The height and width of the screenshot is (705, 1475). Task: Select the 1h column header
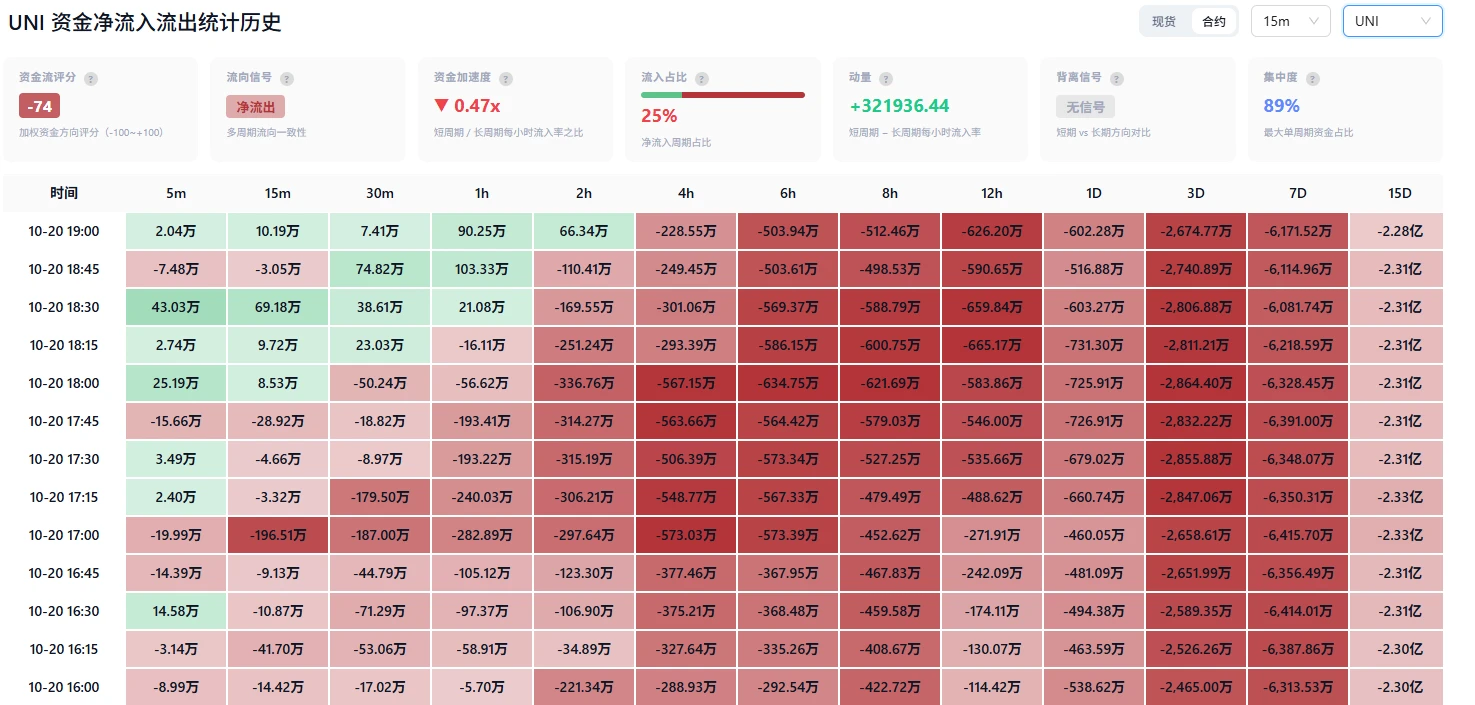click(x=482, y=193)
